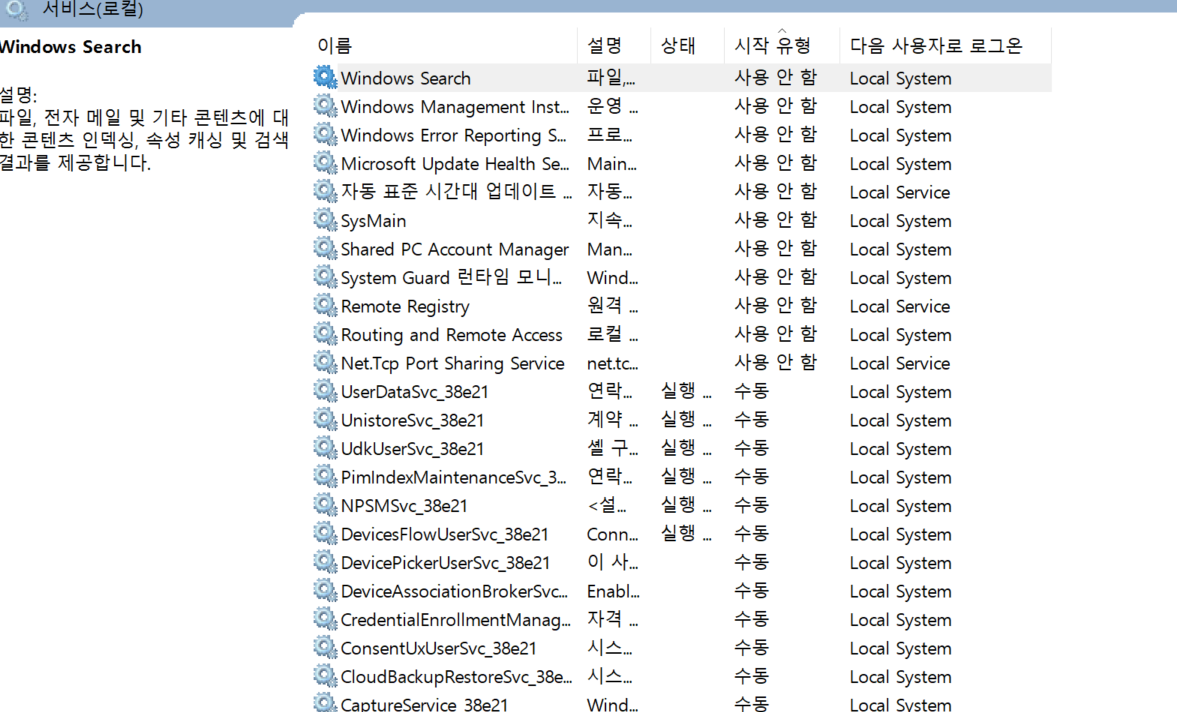Click the Net.Tcp Port Sharing Service icon
This screenshot has width=1177, height=712.
coord(324,363)
